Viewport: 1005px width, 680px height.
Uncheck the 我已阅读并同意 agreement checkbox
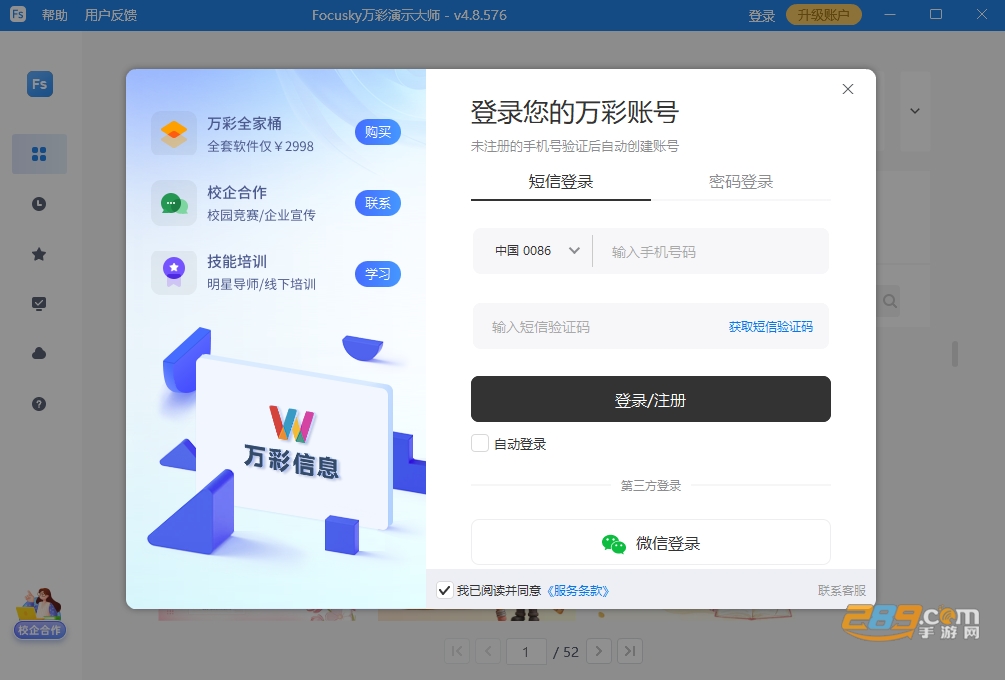click(444, 590)
